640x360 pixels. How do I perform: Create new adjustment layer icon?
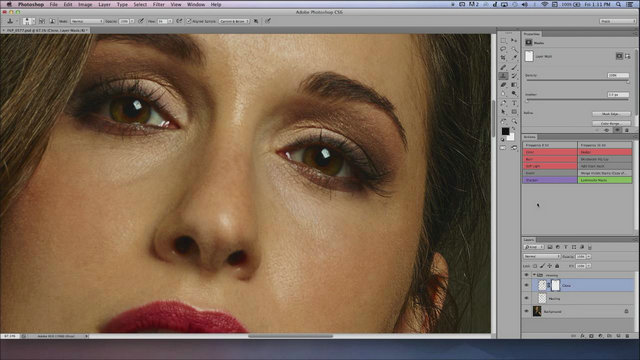pyautogui.click(x=600, y=336)
